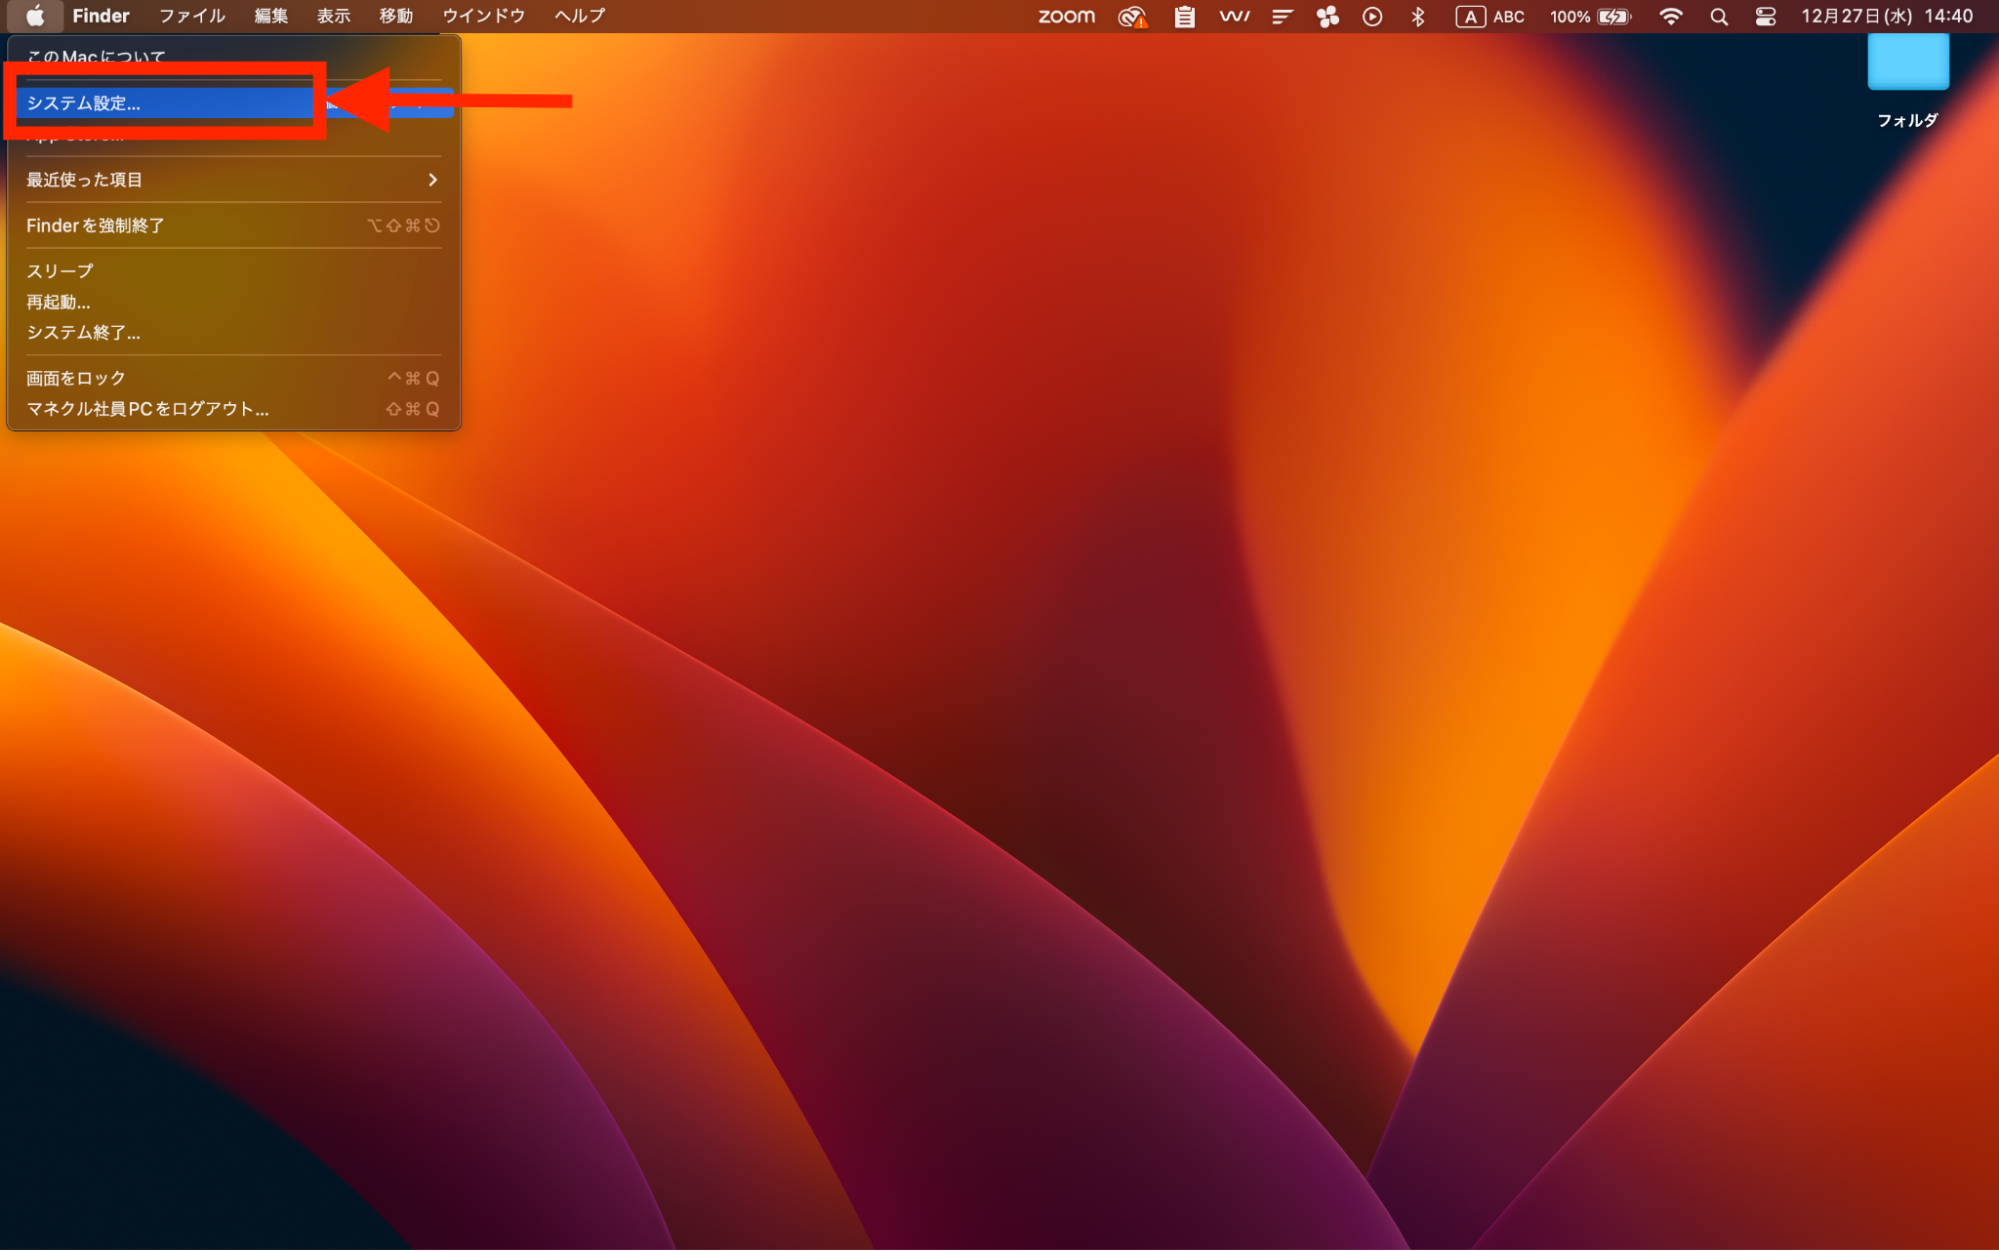Open the ファイル menu in menu bar
Viewport: 1999px width, 1251px height.
(x=192, y=16)
